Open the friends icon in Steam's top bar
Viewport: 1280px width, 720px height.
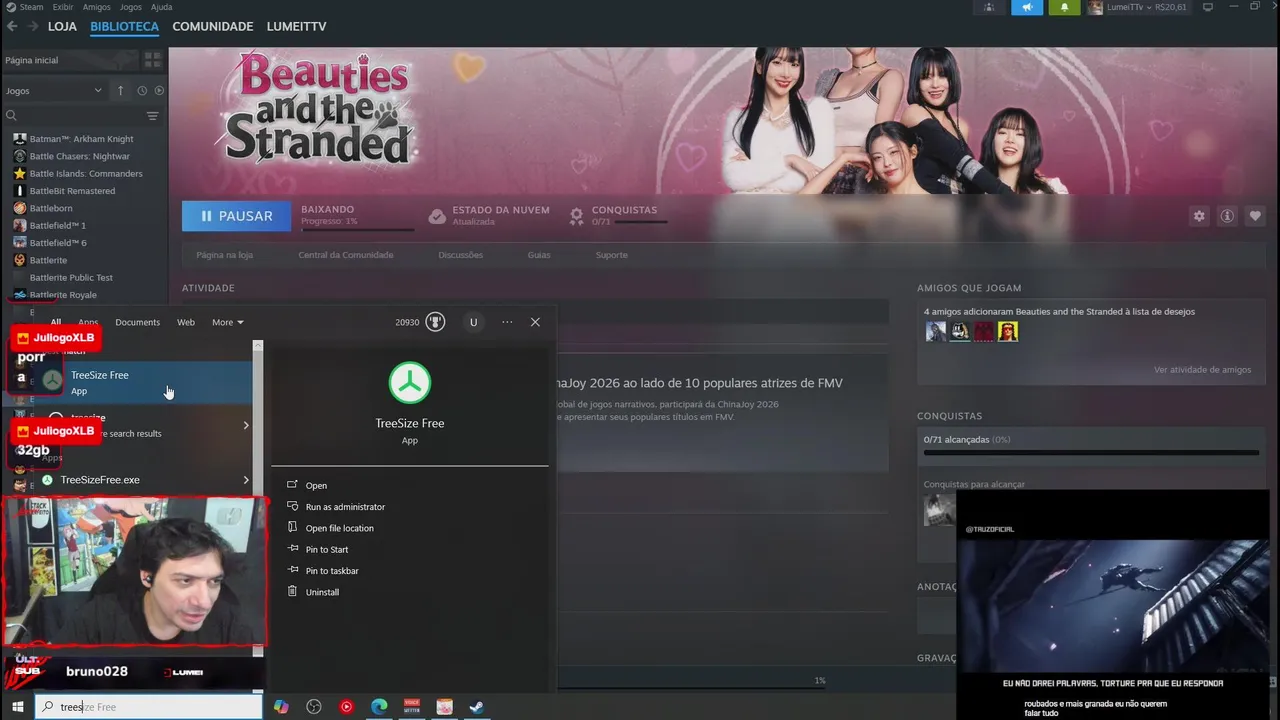[989, 7]
